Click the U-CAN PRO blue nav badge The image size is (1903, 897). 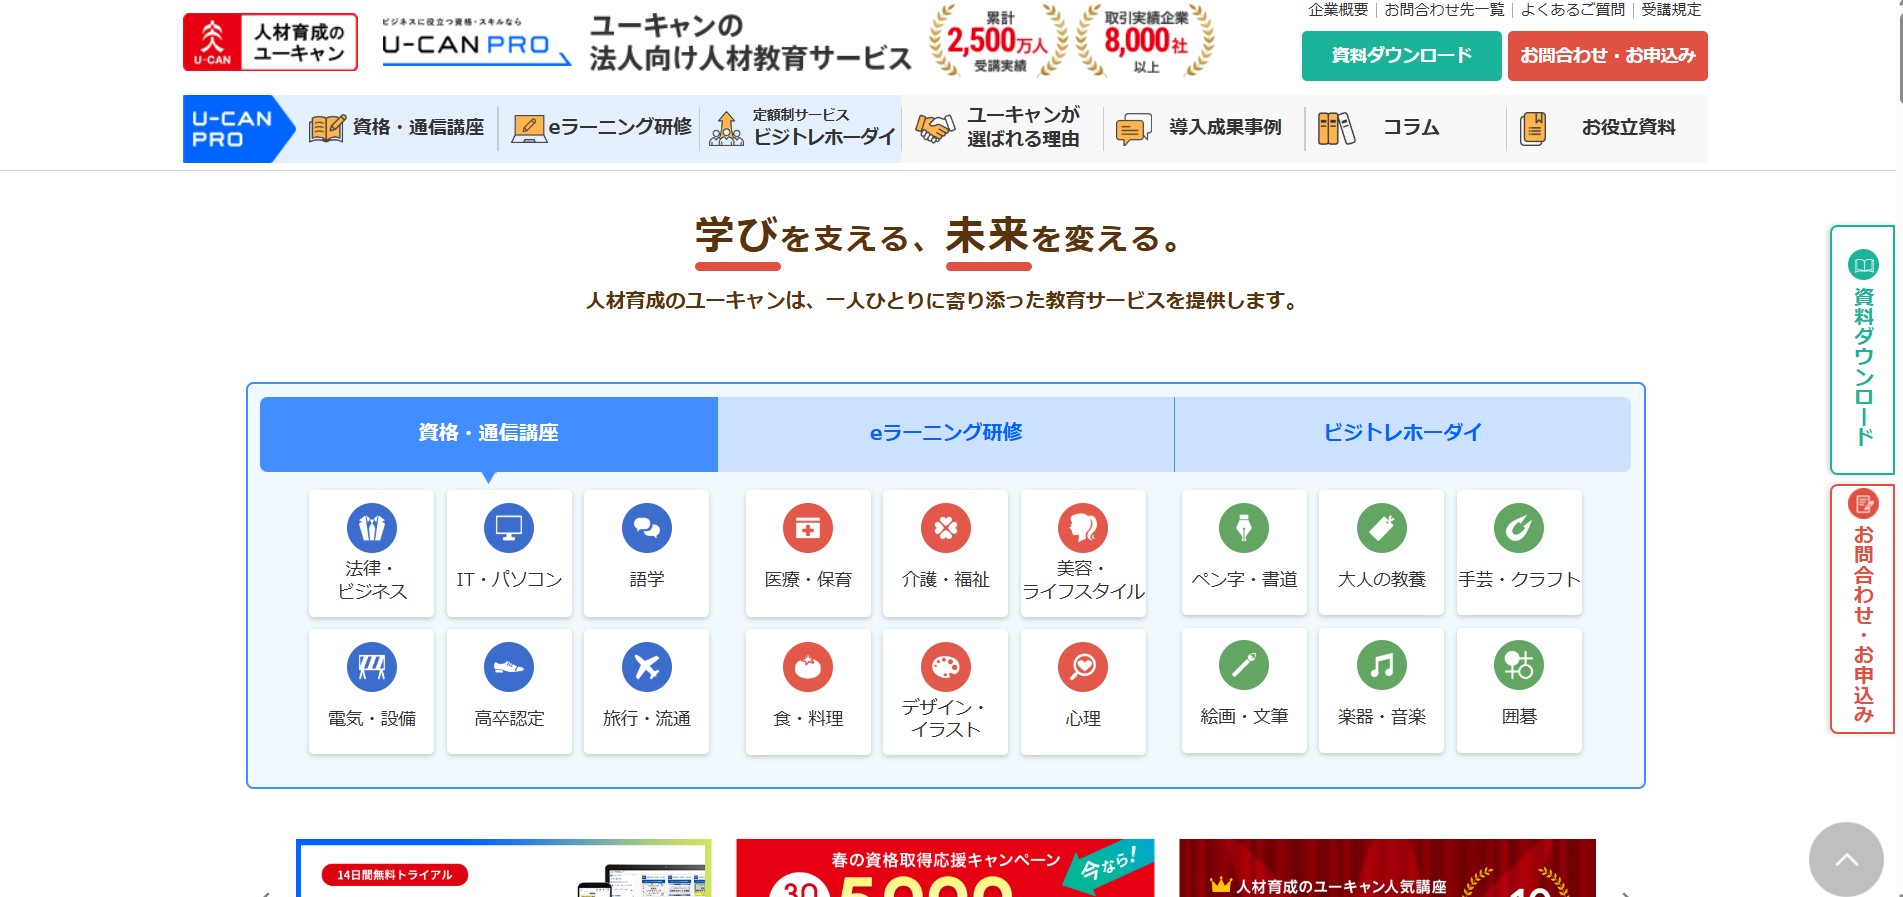238,128
